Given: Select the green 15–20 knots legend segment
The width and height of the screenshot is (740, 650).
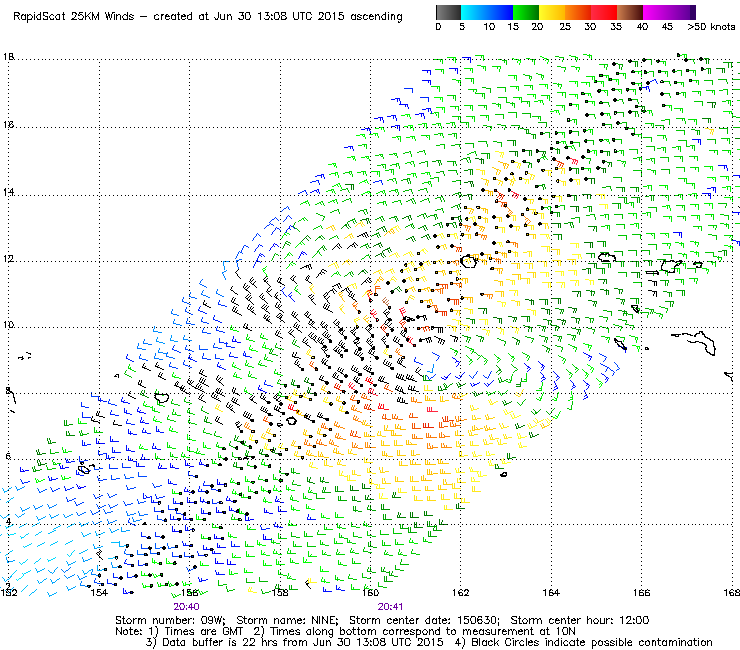Looking at the screenshot, I should point(525,12).
